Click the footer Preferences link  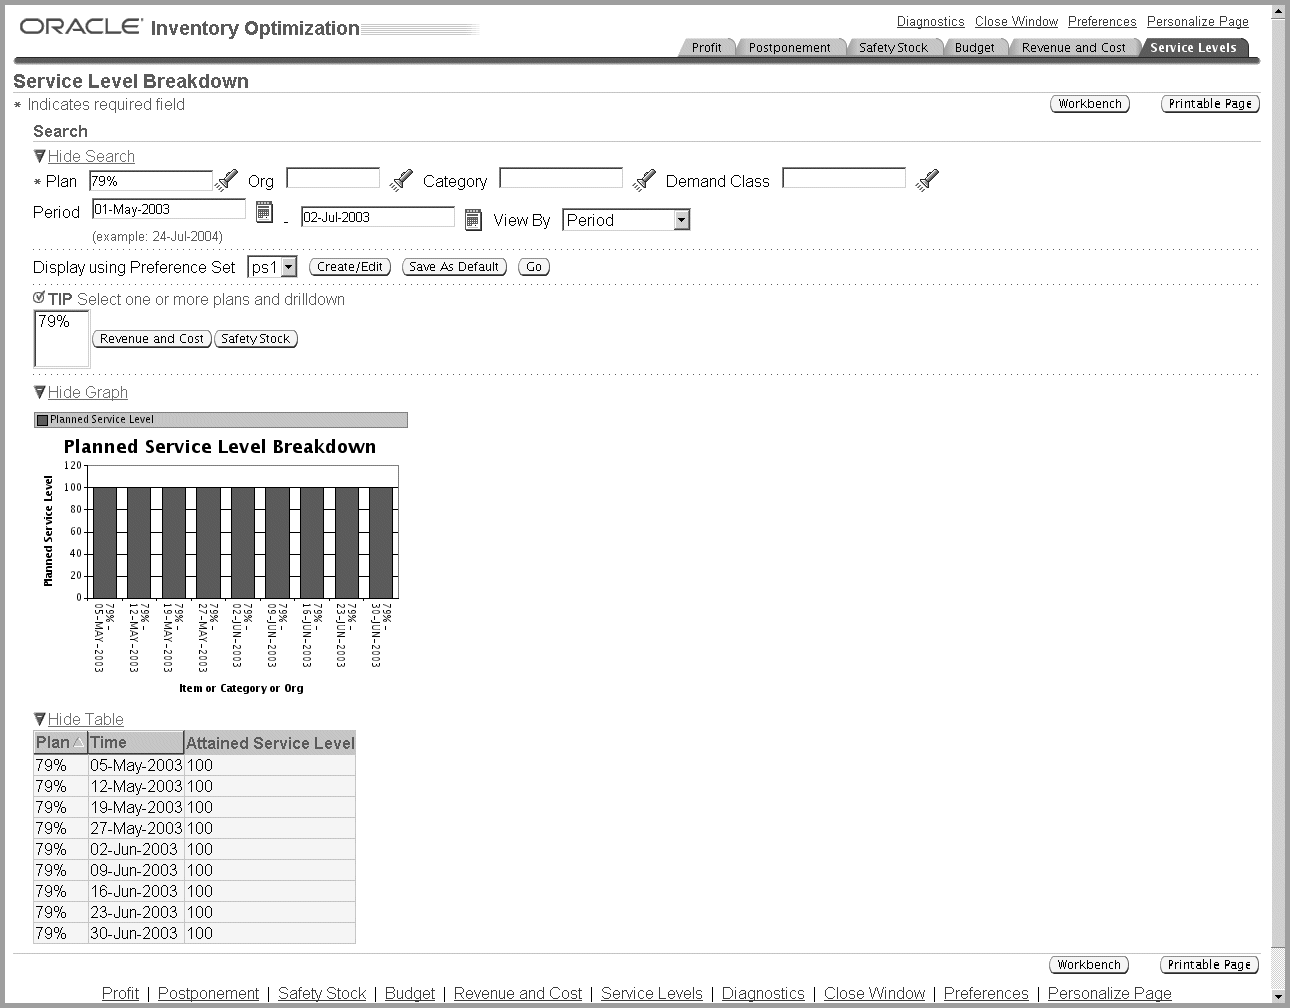pos(986,993)
